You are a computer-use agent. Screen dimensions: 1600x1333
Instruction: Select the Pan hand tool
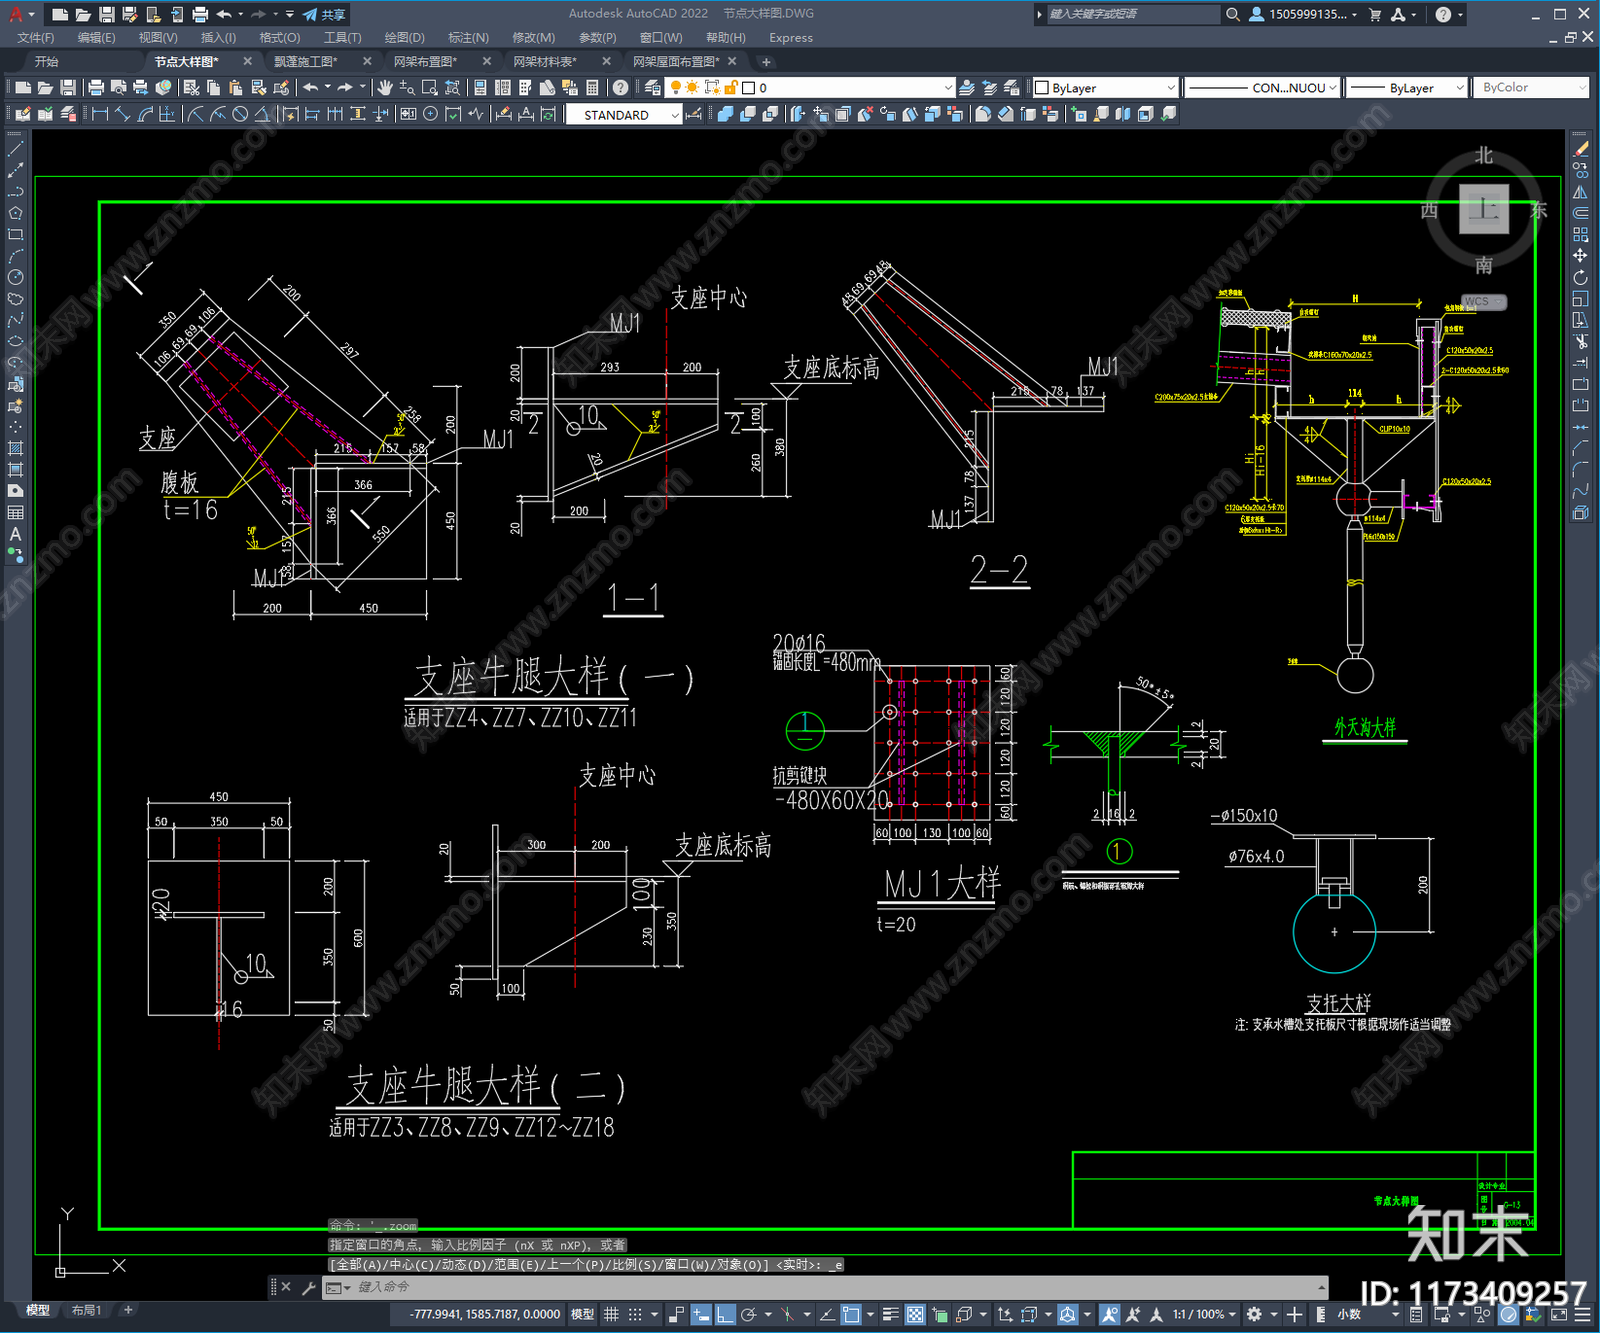(x=385, y=88)
